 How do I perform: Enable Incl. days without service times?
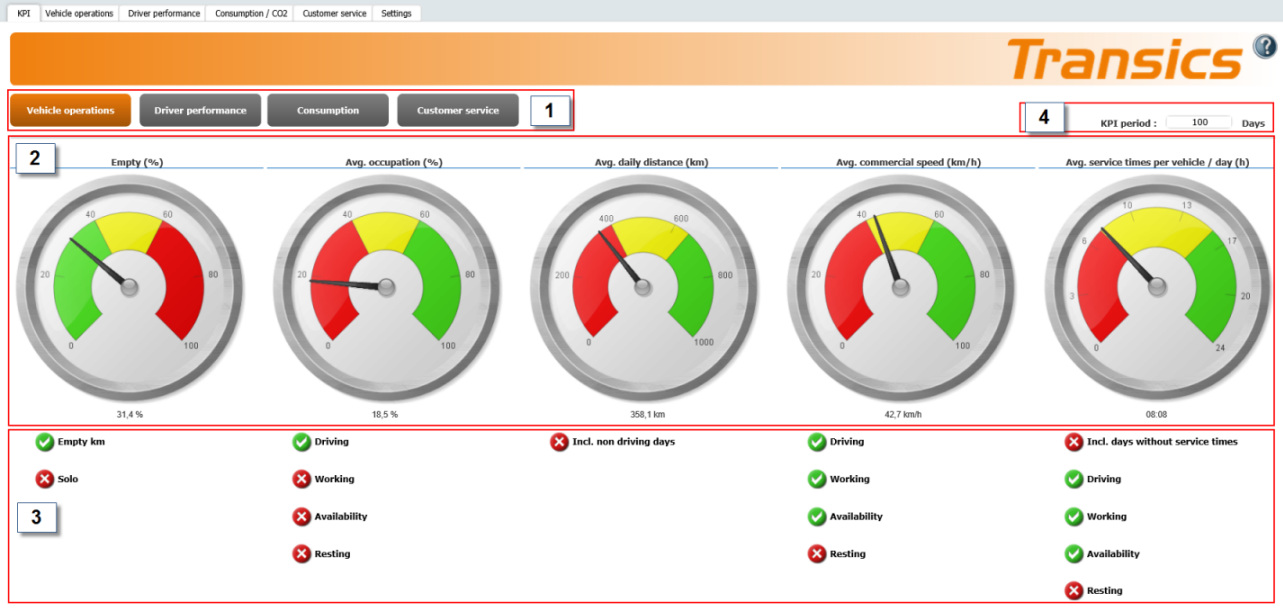point(1074,442)
